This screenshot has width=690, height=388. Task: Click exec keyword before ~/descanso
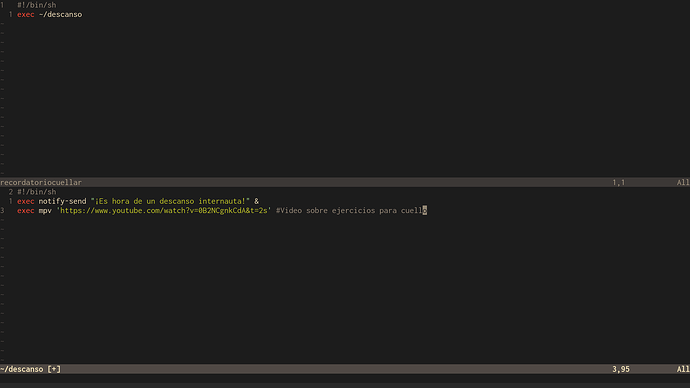tap(26, 15)
